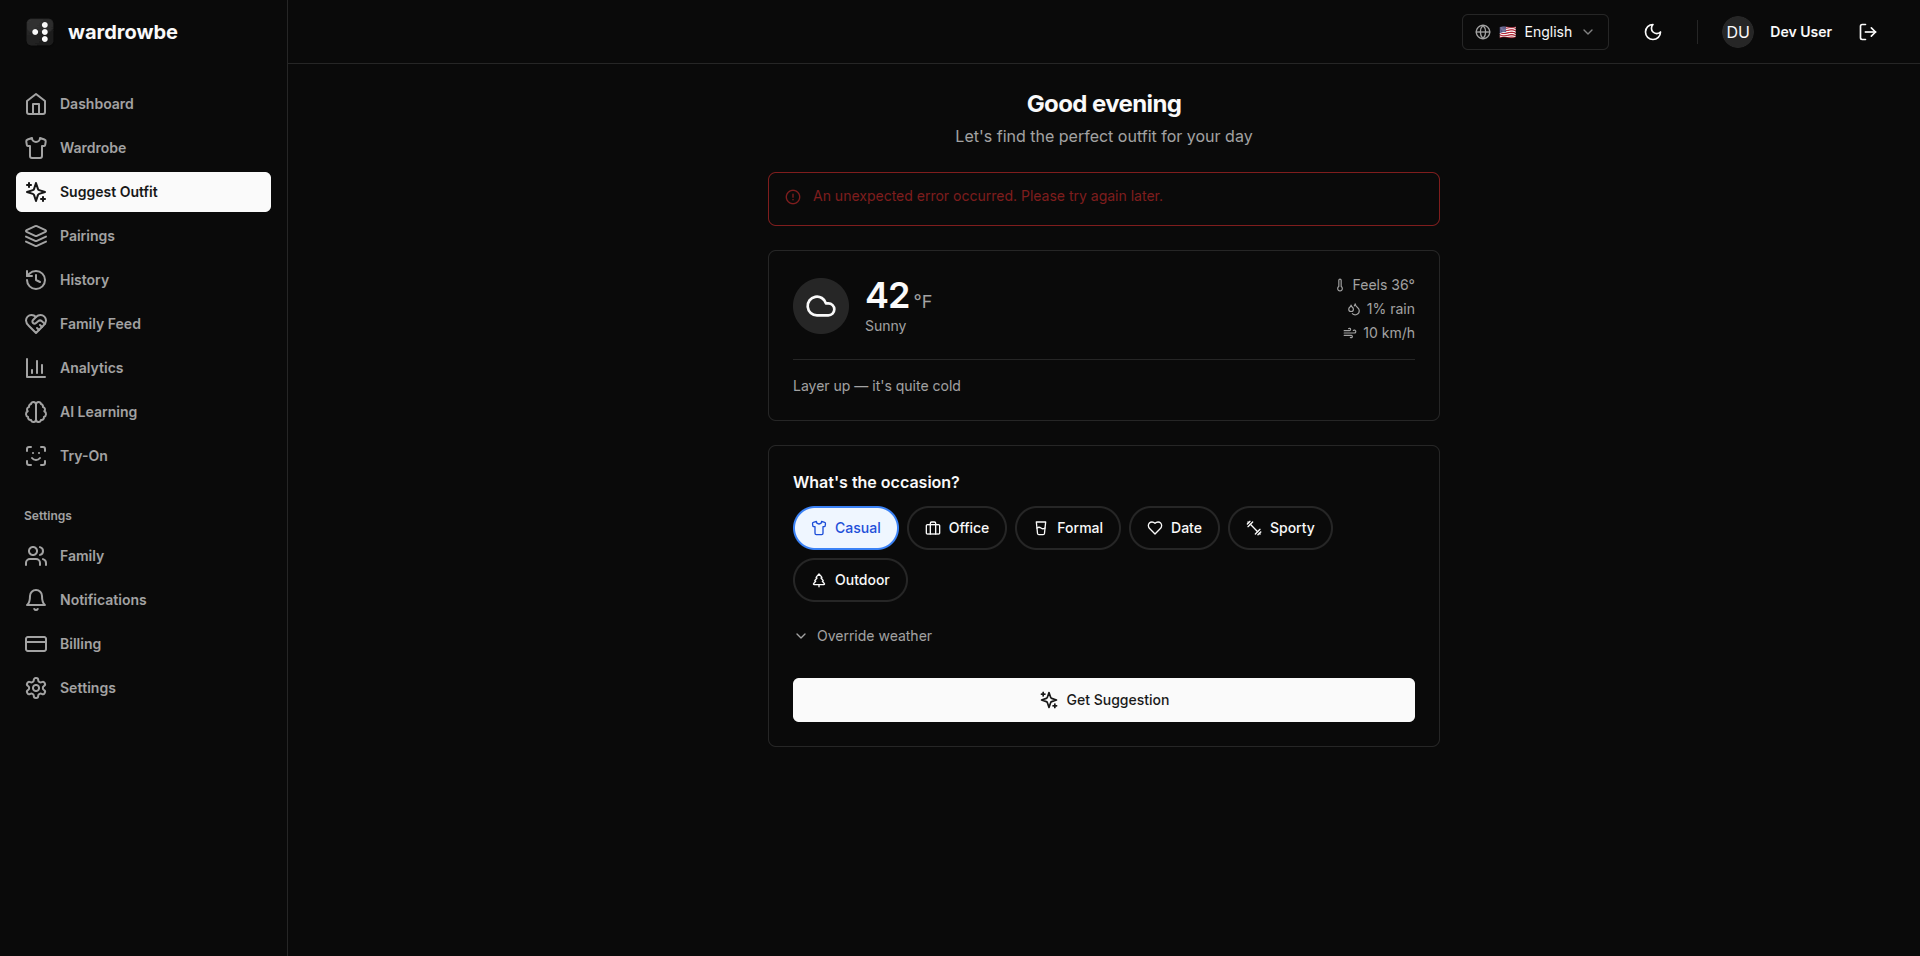Screen dimensions: 1920x956
Task: Click the wardrowbe logo icon
Action: [39, 32]
